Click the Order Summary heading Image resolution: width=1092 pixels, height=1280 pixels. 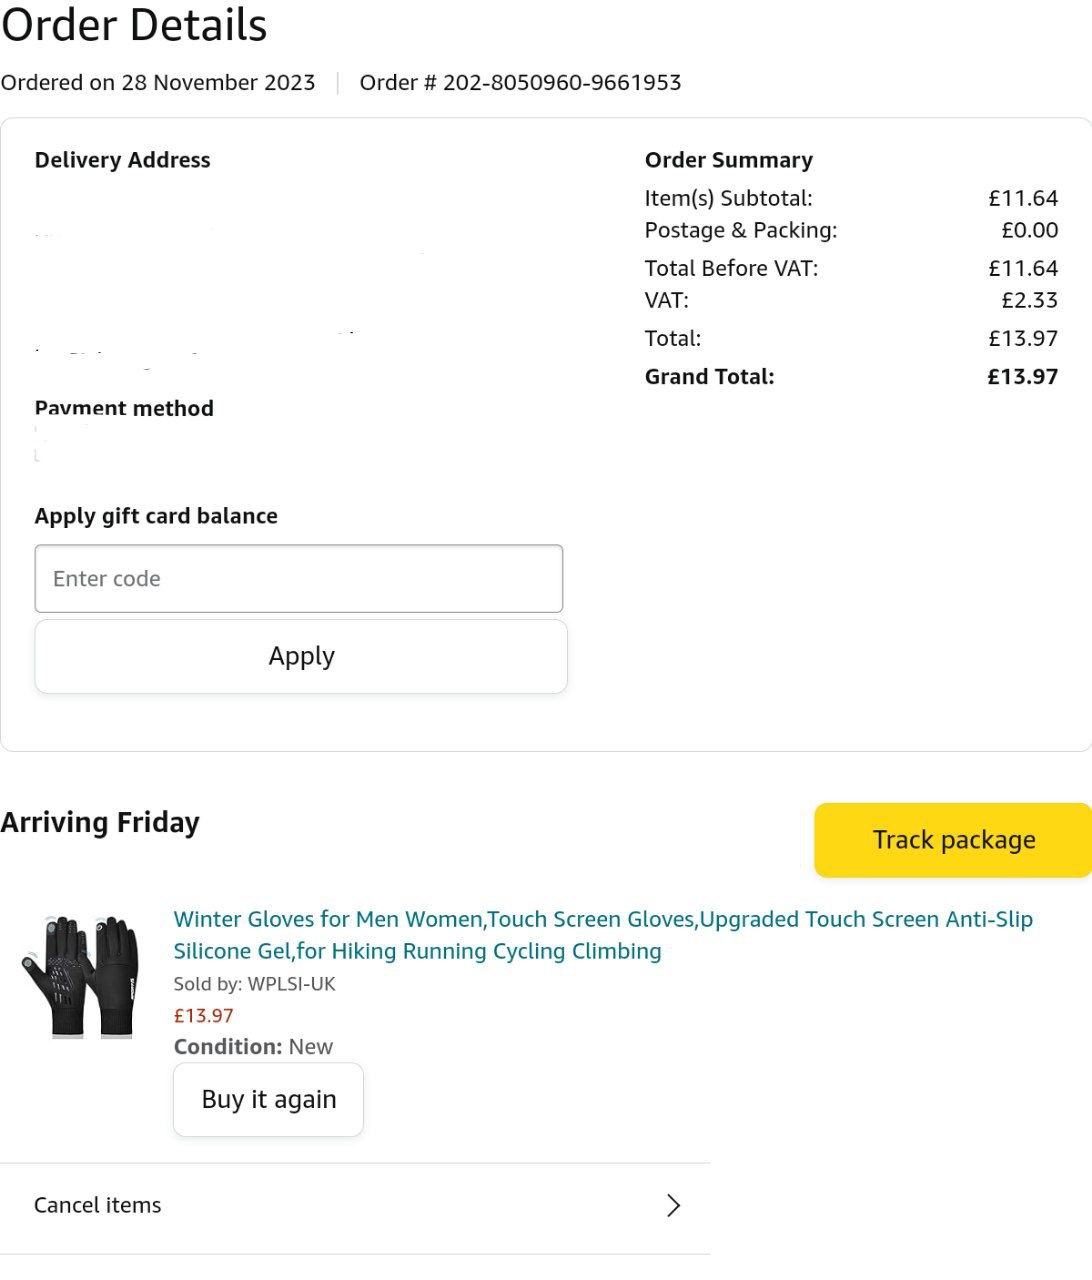pos(728,160)
